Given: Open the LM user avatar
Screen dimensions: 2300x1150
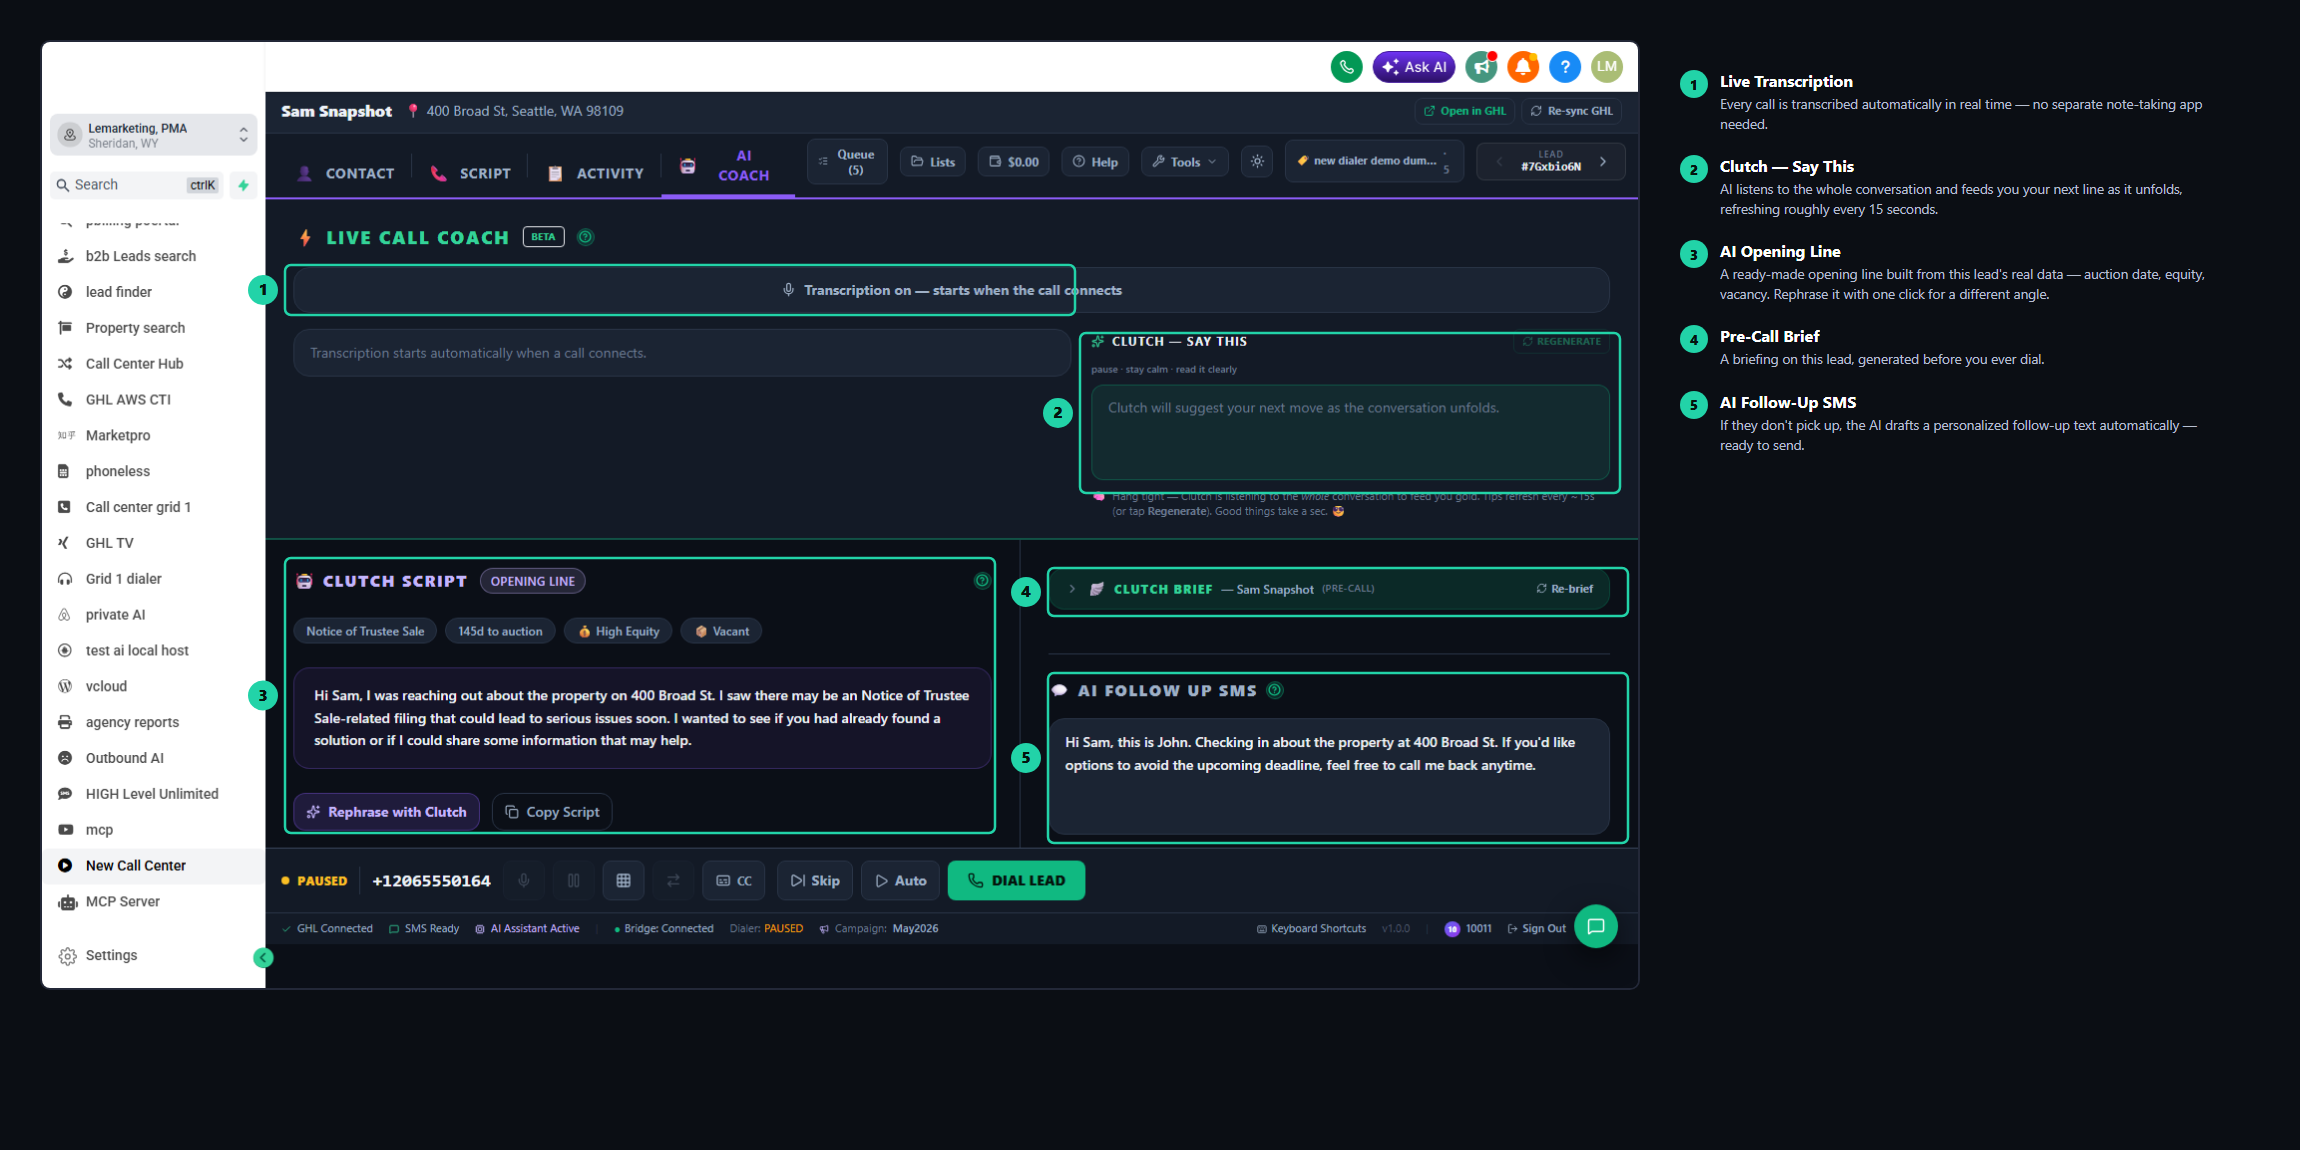Looking at the screenshot, I should [x=1607, y=67].
